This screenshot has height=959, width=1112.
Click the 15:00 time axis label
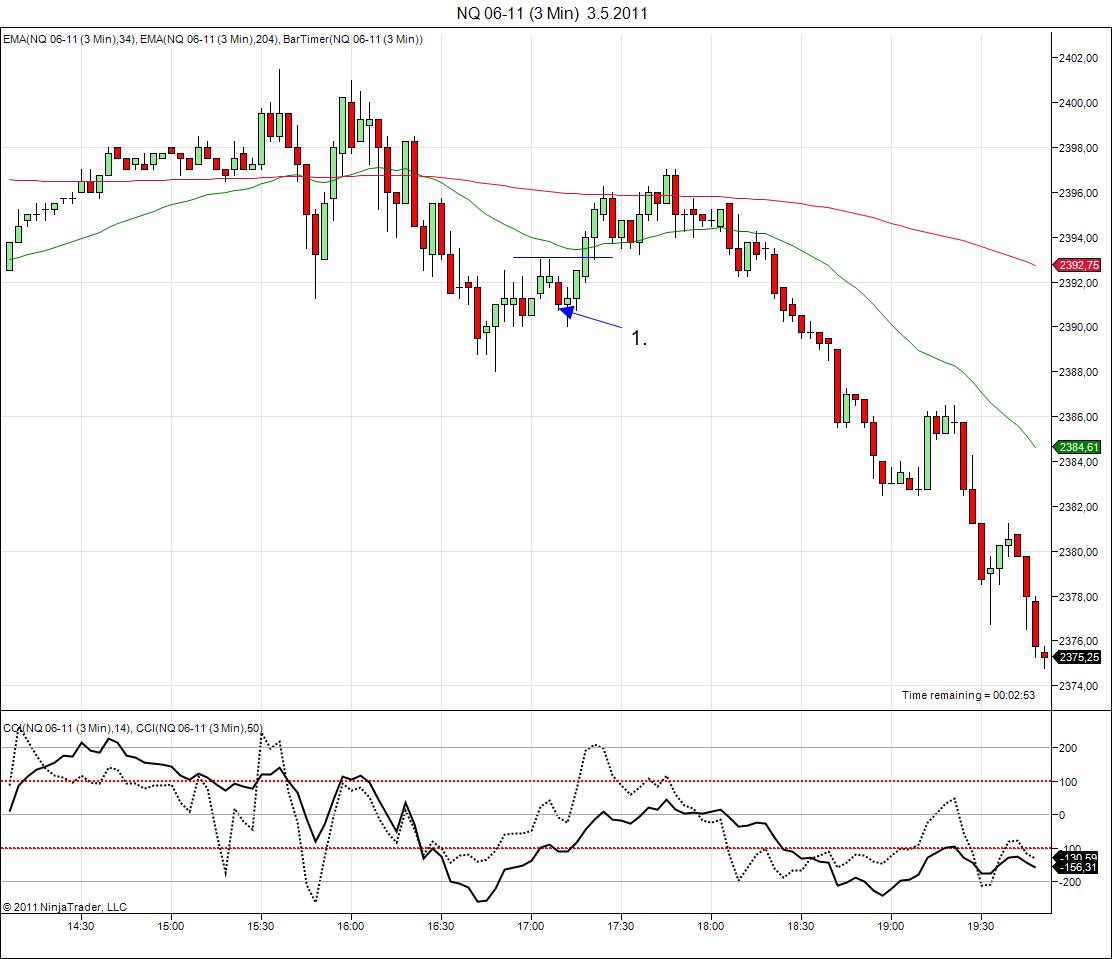171,926
